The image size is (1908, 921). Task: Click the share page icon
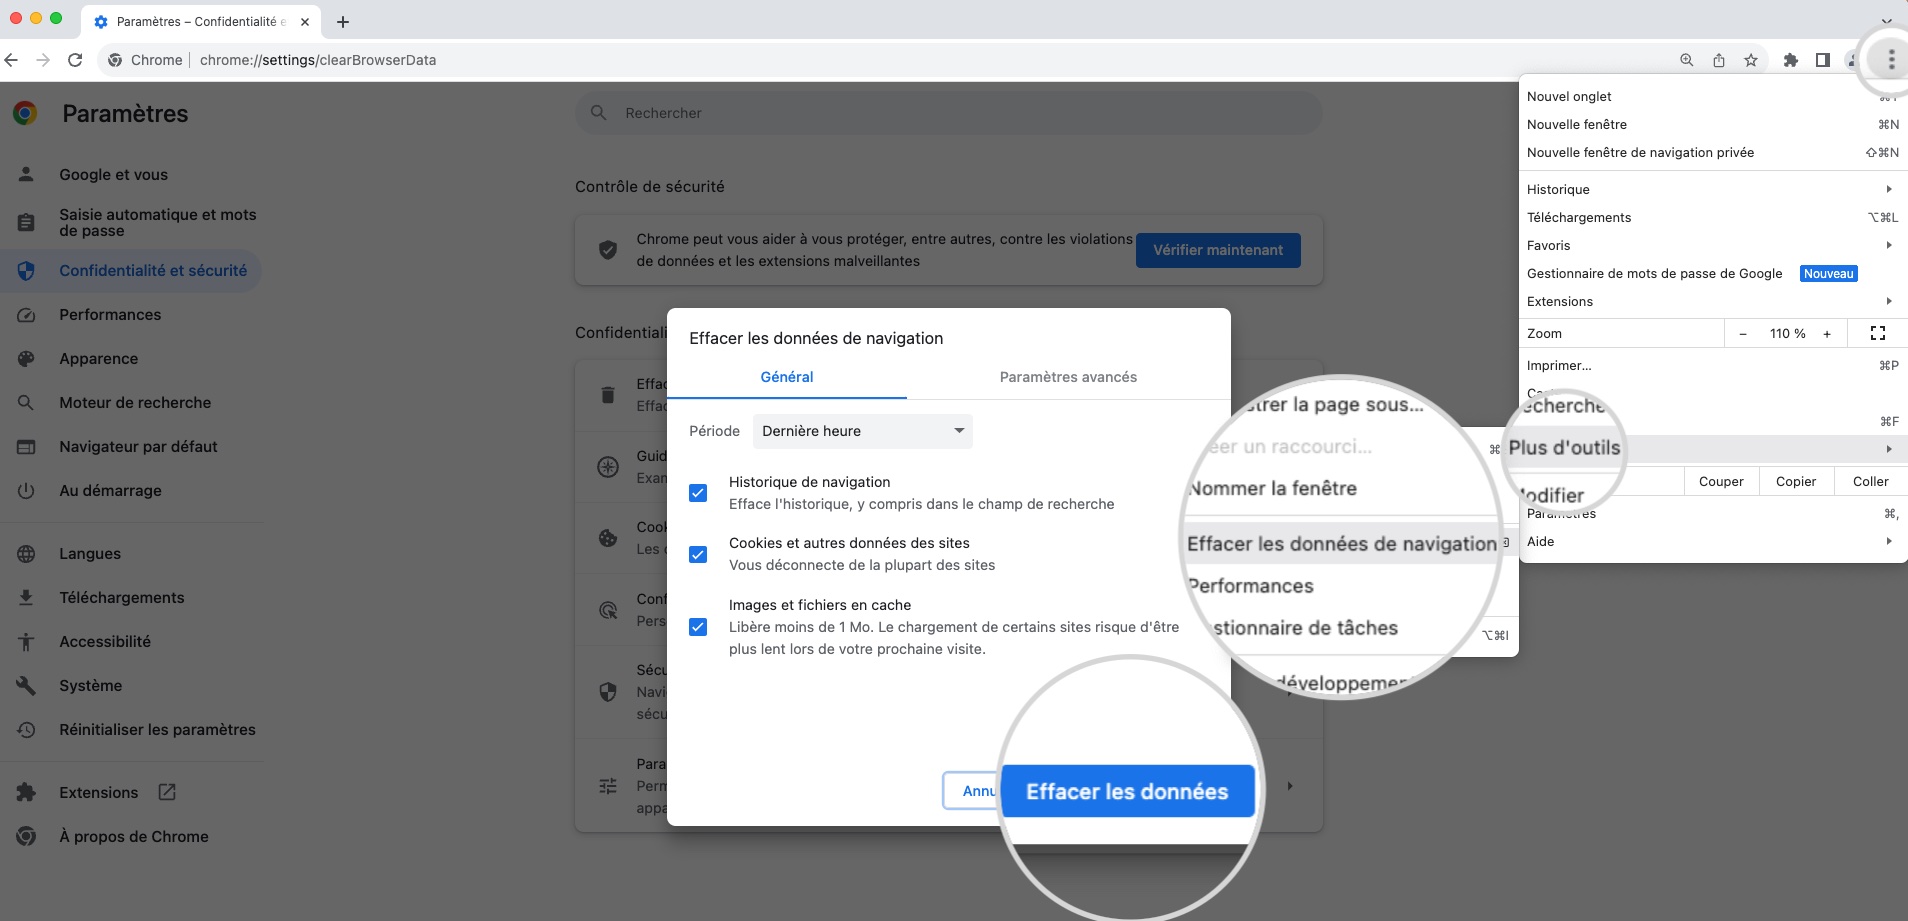coord(1719,60)
